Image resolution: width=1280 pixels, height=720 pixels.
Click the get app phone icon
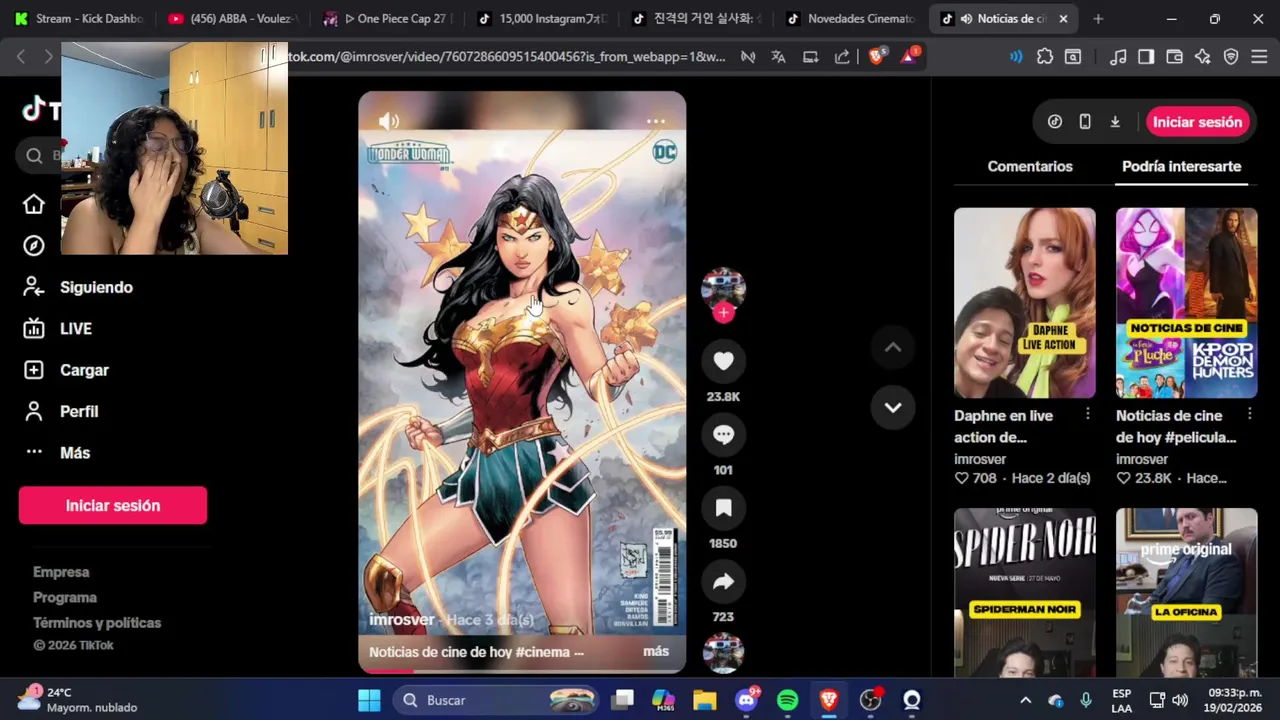coord(1085,122)
